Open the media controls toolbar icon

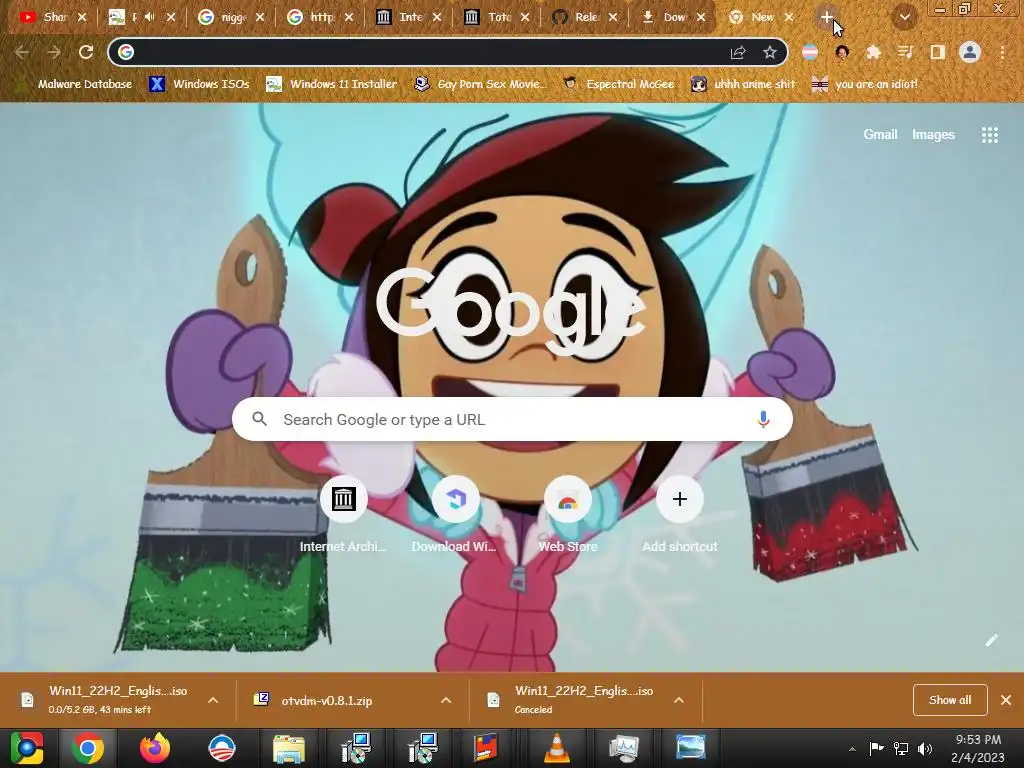(905, 52)
